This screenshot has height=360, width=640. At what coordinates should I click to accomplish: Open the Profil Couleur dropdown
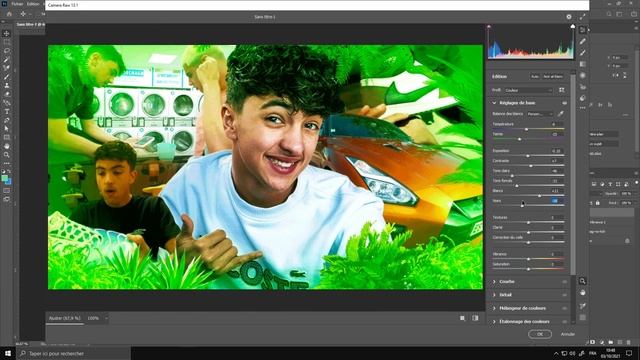(529, 90)
